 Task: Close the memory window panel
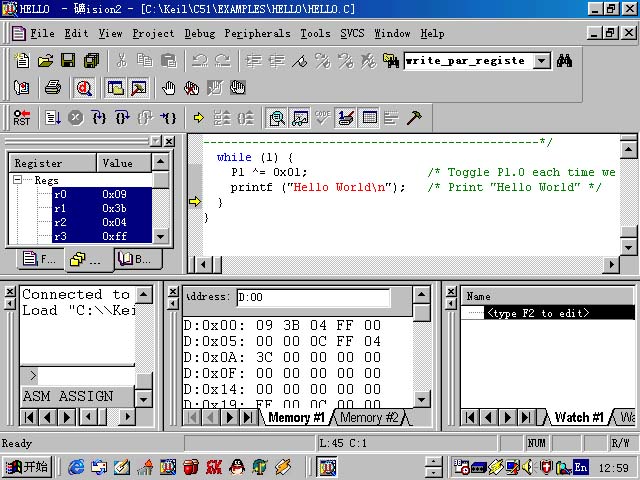click(x=173, y=291)
